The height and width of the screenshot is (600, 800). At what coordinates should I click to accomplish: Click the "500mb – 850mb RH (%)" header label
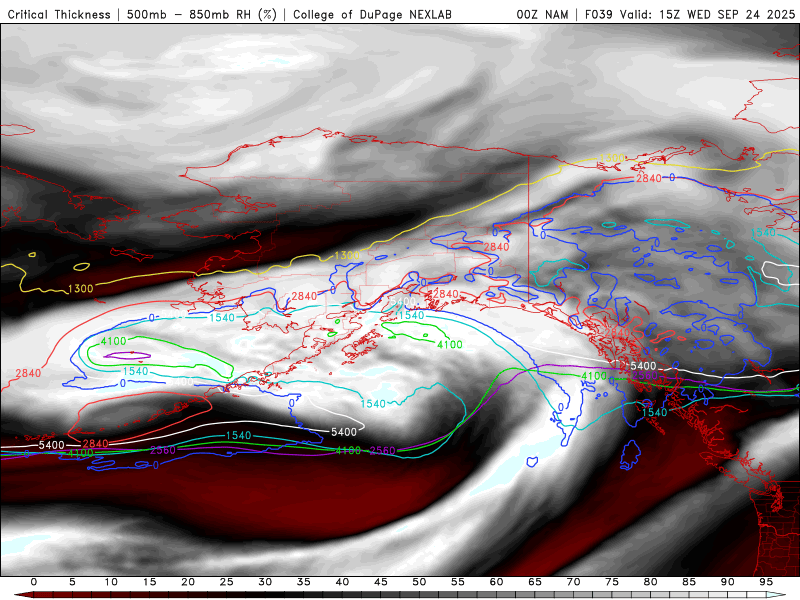point(202,14)
